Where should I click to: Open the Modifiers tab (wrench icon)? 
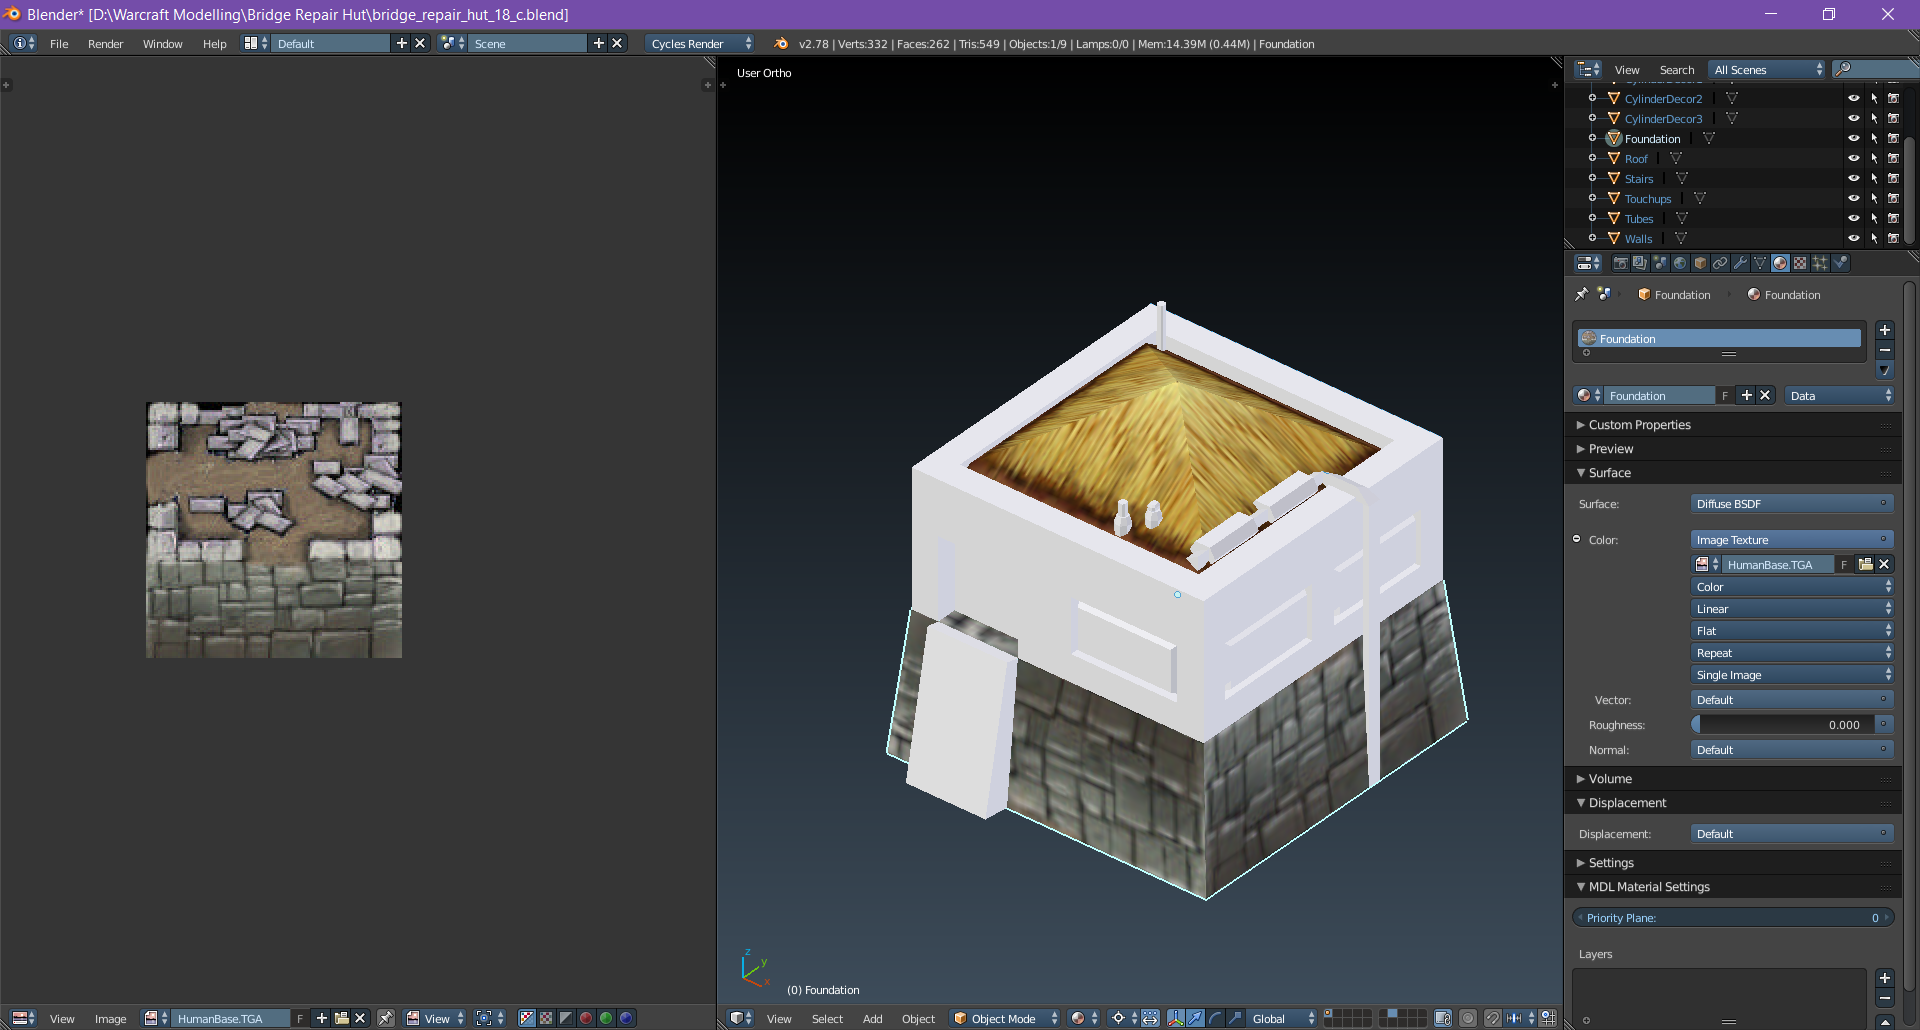coord(1740,263)
